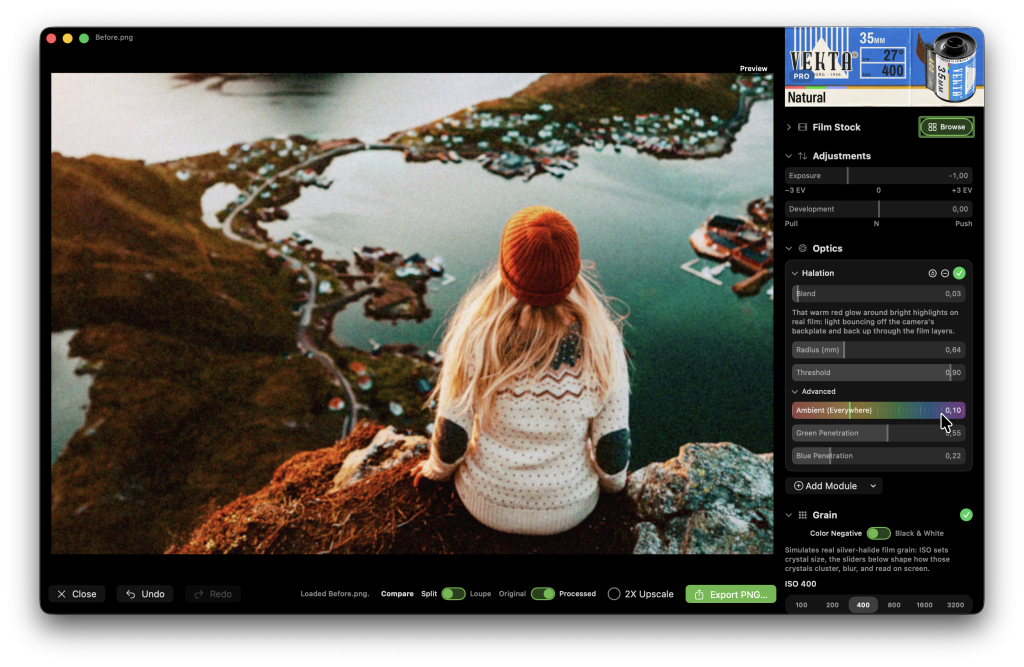
Task: Click the Halation reset icon
Action: tap(932, 273)
